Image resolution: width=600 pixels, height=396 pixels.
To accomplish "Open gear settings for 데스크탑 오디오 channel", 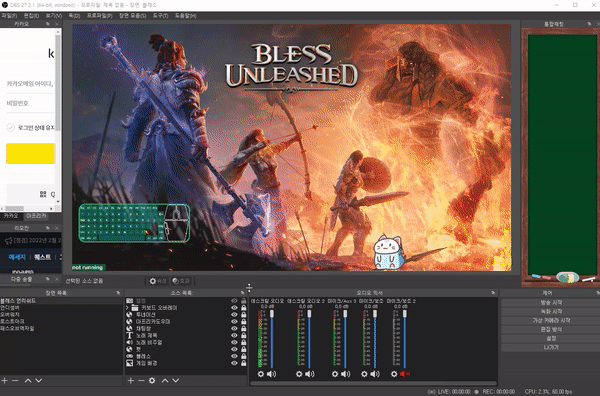I will 261,374.
